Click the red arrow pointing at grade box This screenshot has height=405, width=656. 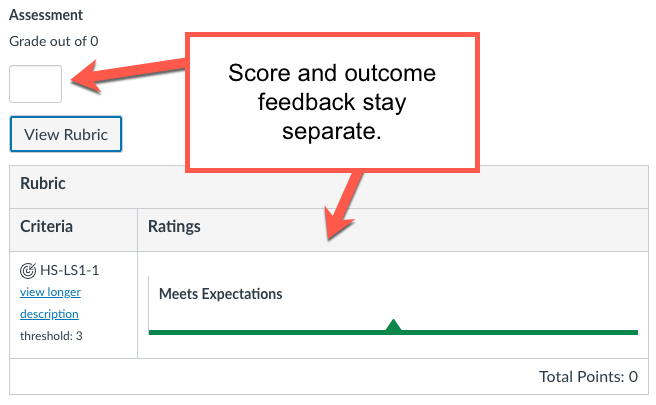(130, 73)
